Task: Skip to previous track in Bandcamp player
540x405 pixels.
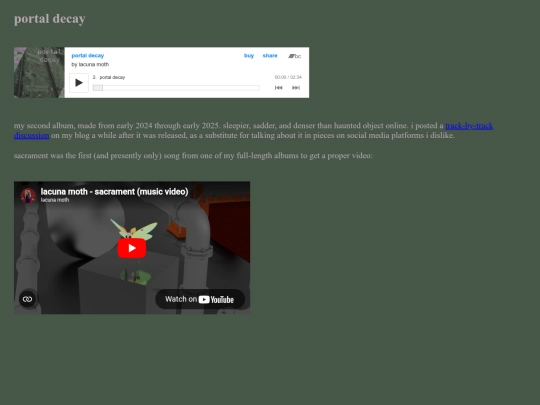Action: [278, 88]
